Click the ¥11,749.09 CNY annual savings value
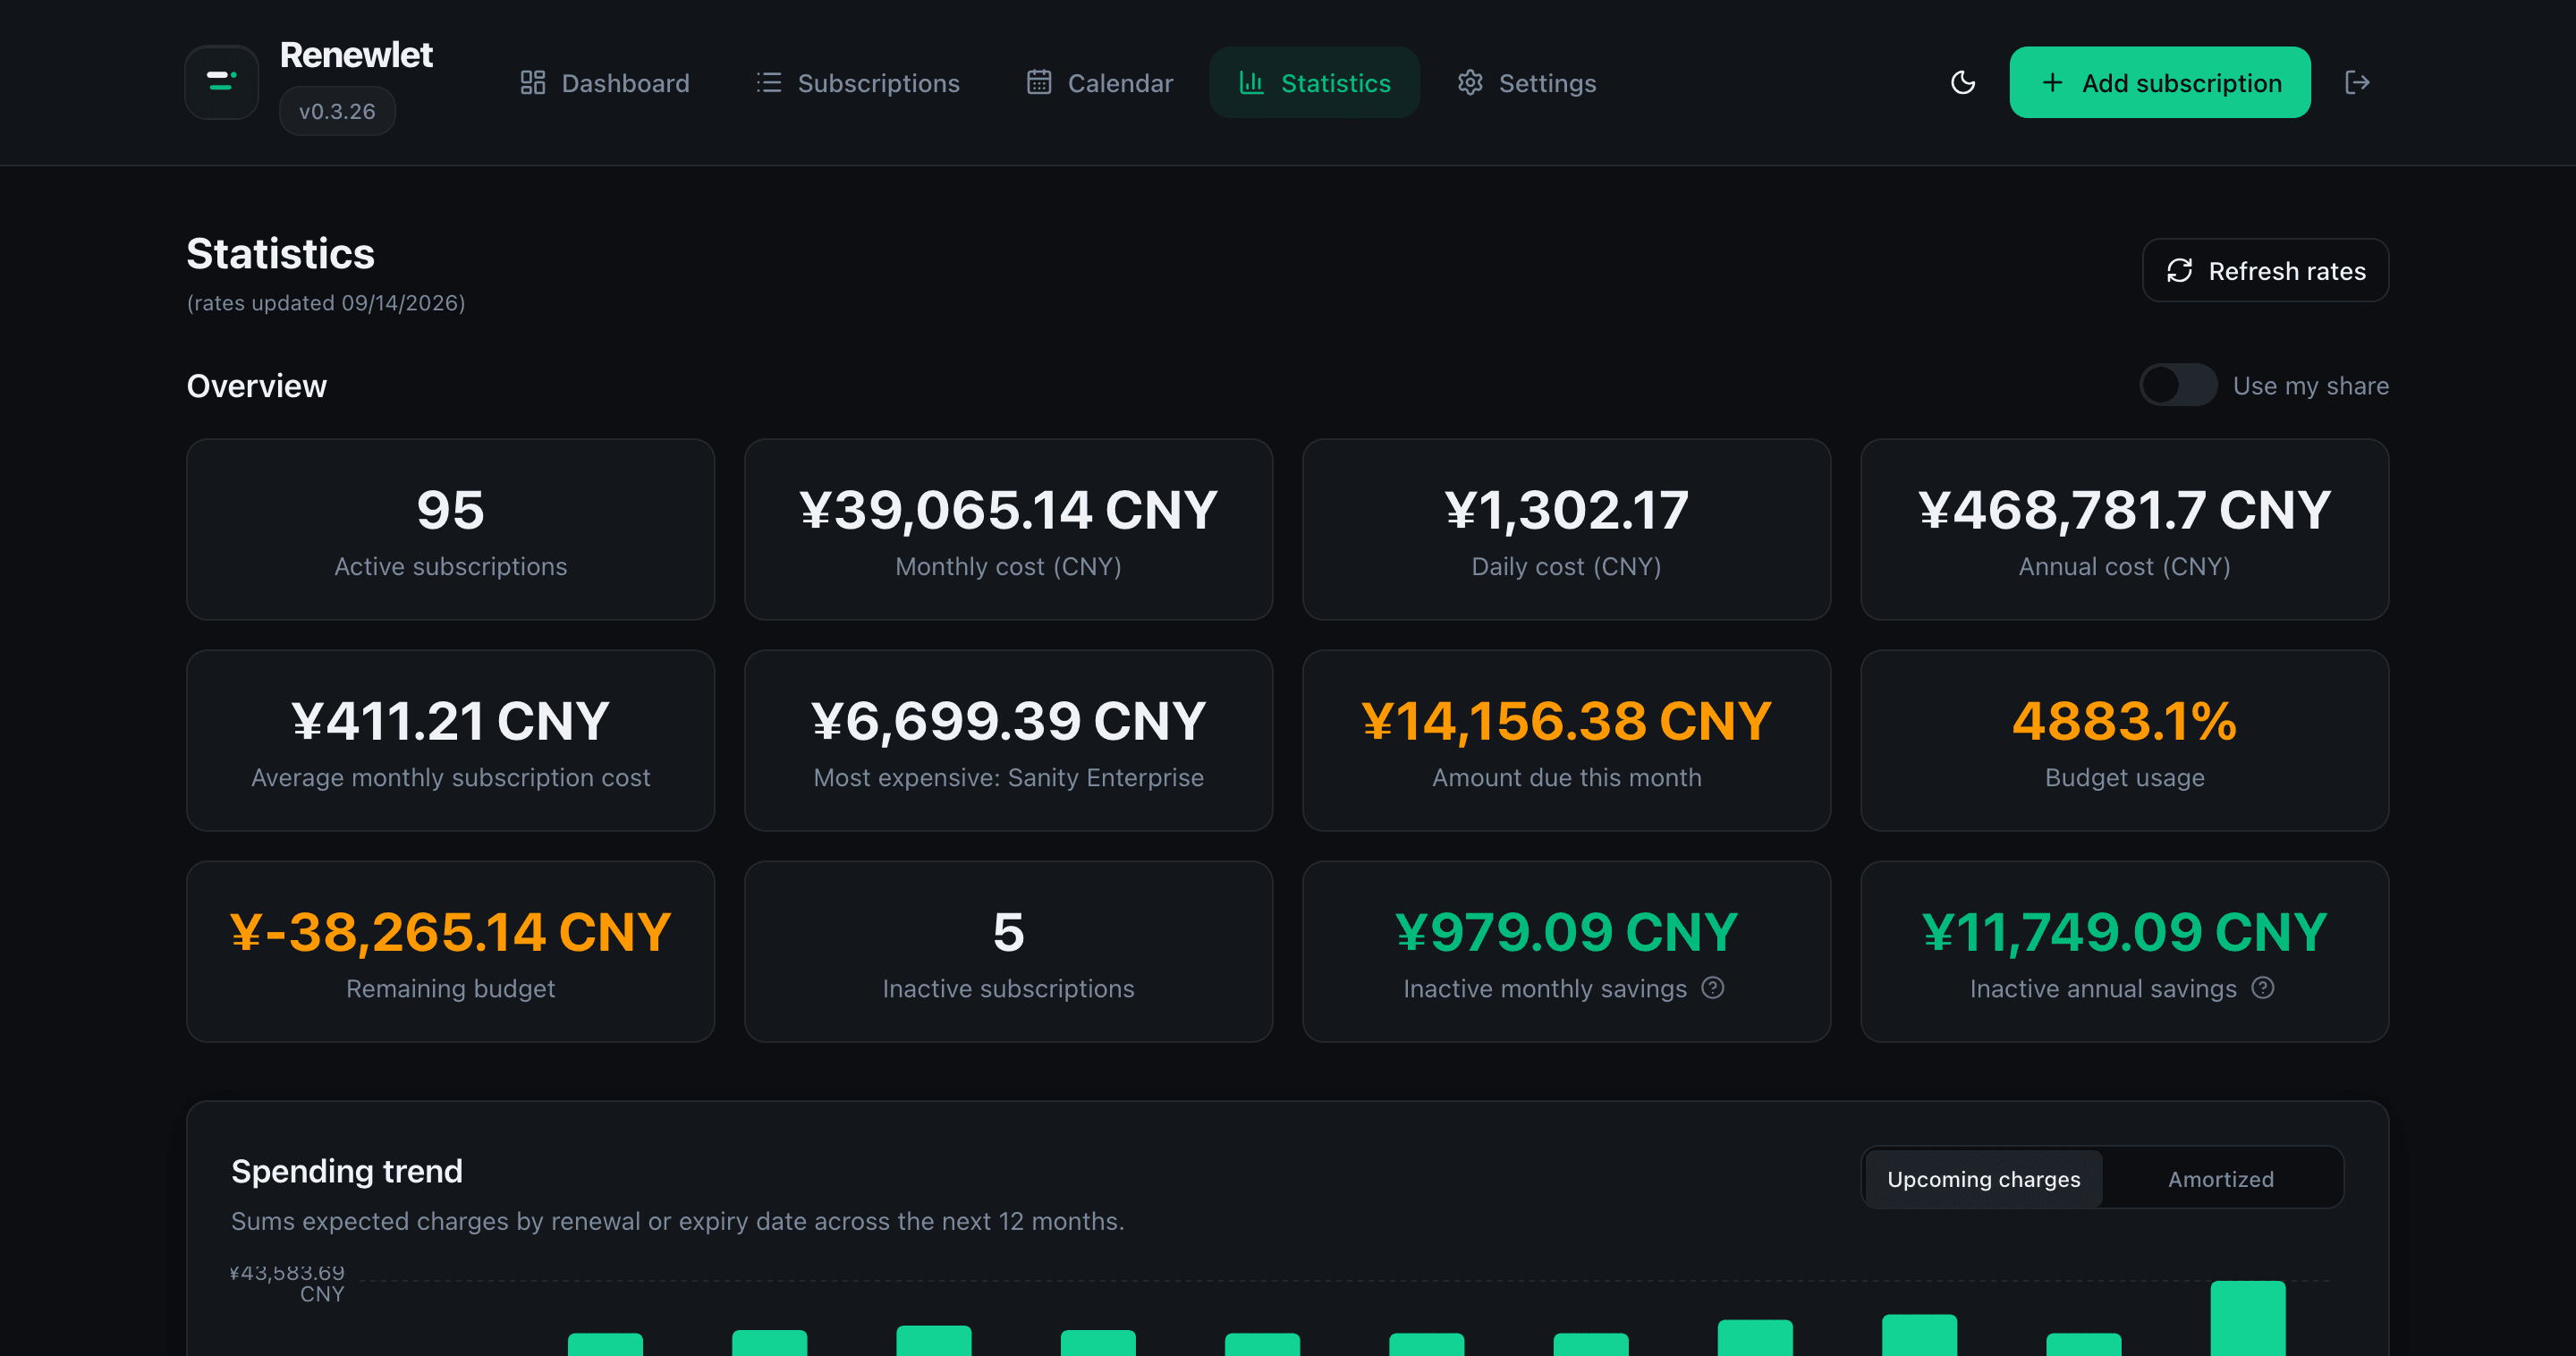The width and height of the screenshot is (2576, 1356). (2124, 932)
